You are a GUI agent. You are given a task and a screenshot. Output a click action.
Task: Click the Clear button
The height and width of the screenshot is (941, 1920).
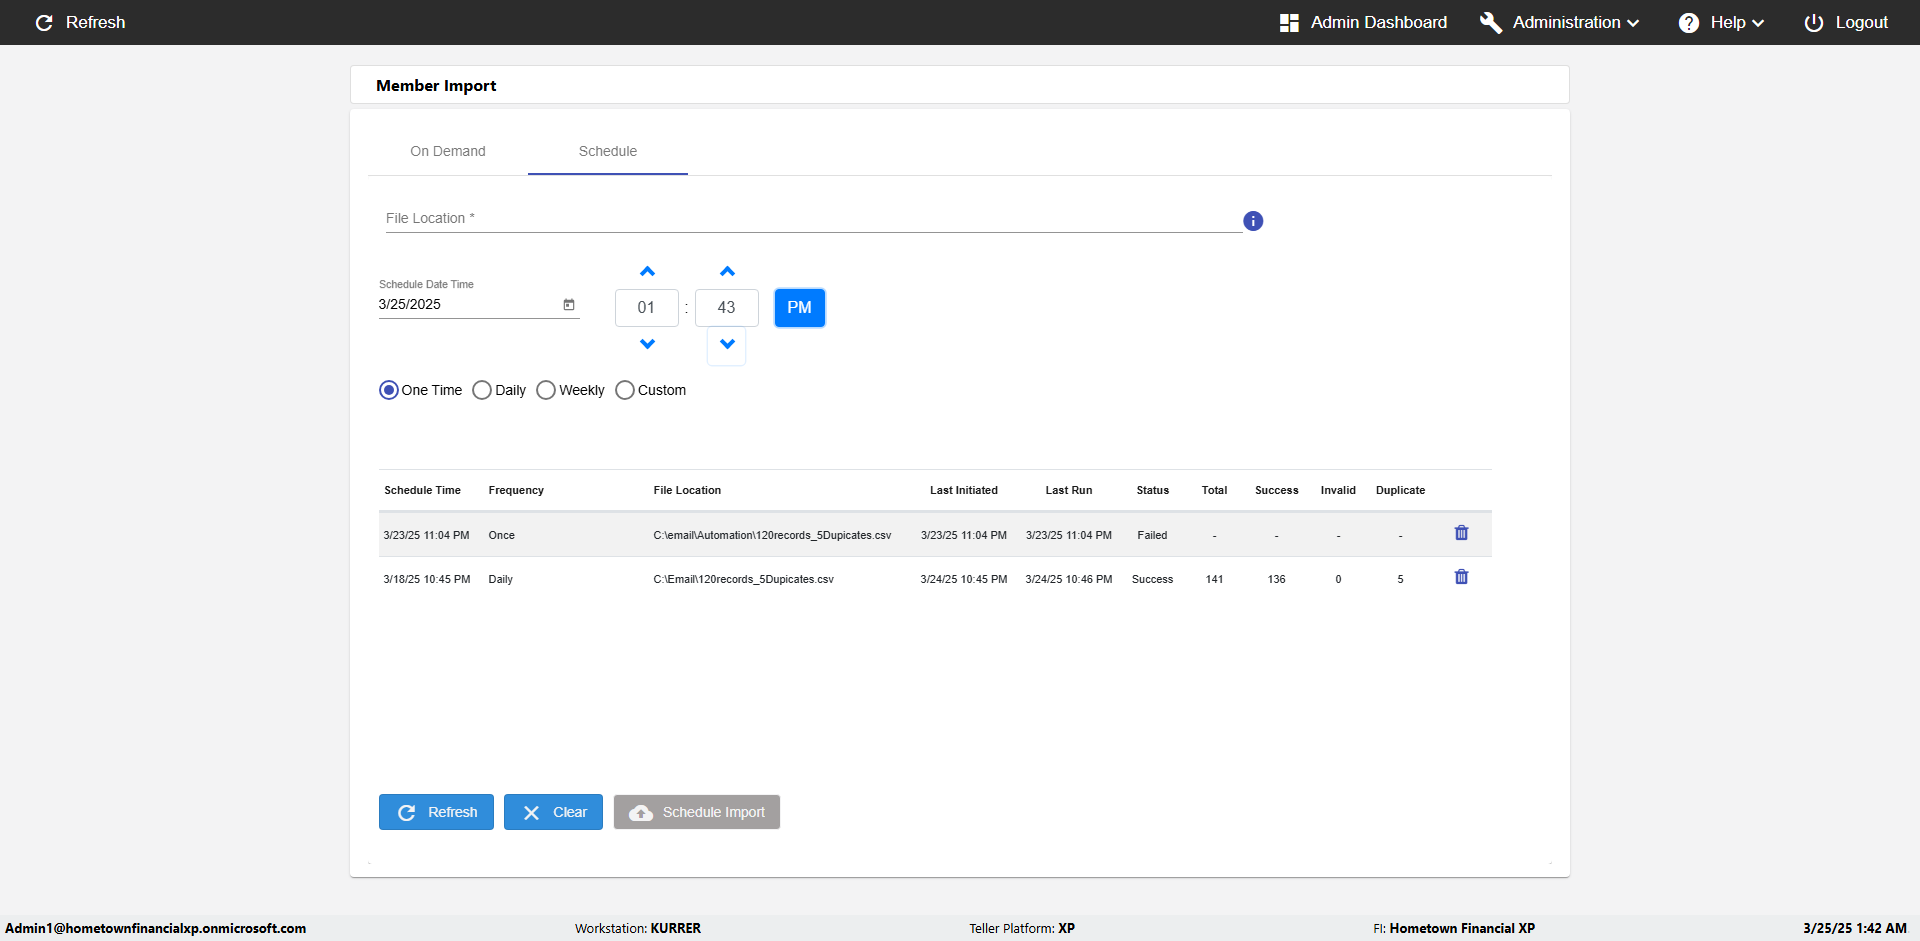tap(553, 812)
